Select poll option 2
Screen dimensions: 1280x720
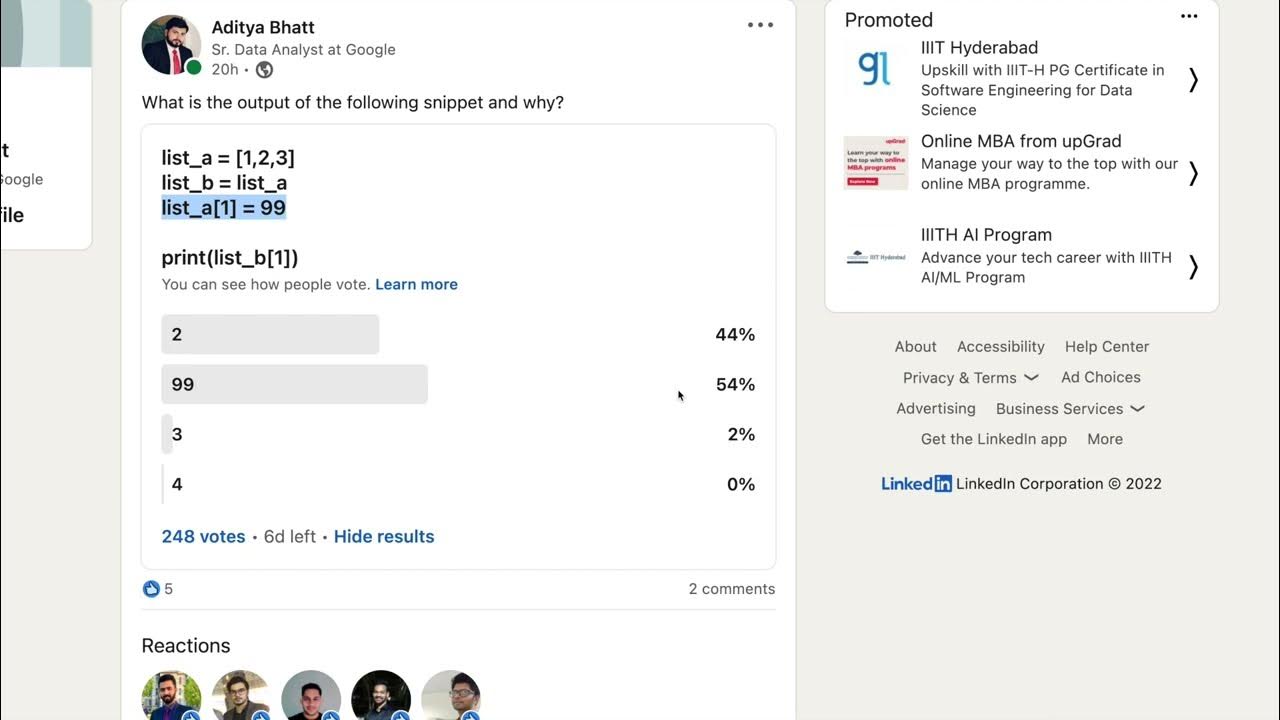[270, 334]
